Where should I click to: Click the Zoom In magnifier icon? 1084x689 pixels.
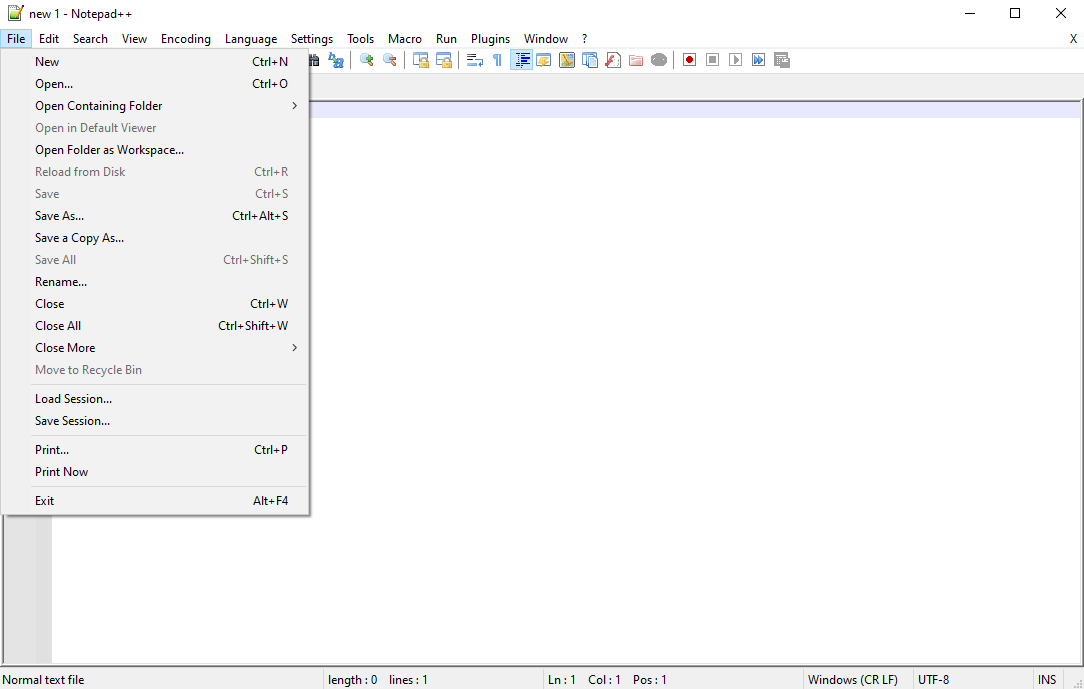pos(367,60)
